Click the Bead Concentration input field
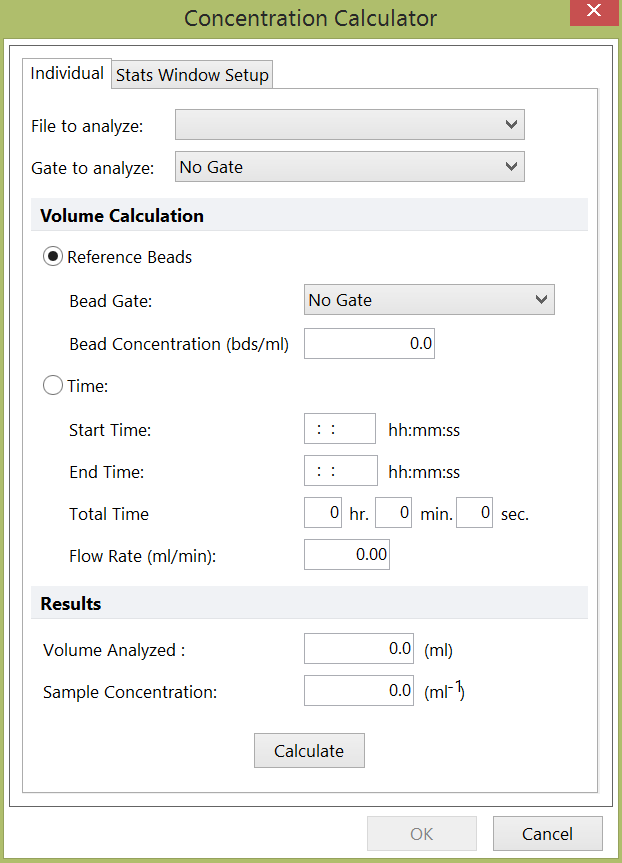The image size is (622, 863). 369,344
